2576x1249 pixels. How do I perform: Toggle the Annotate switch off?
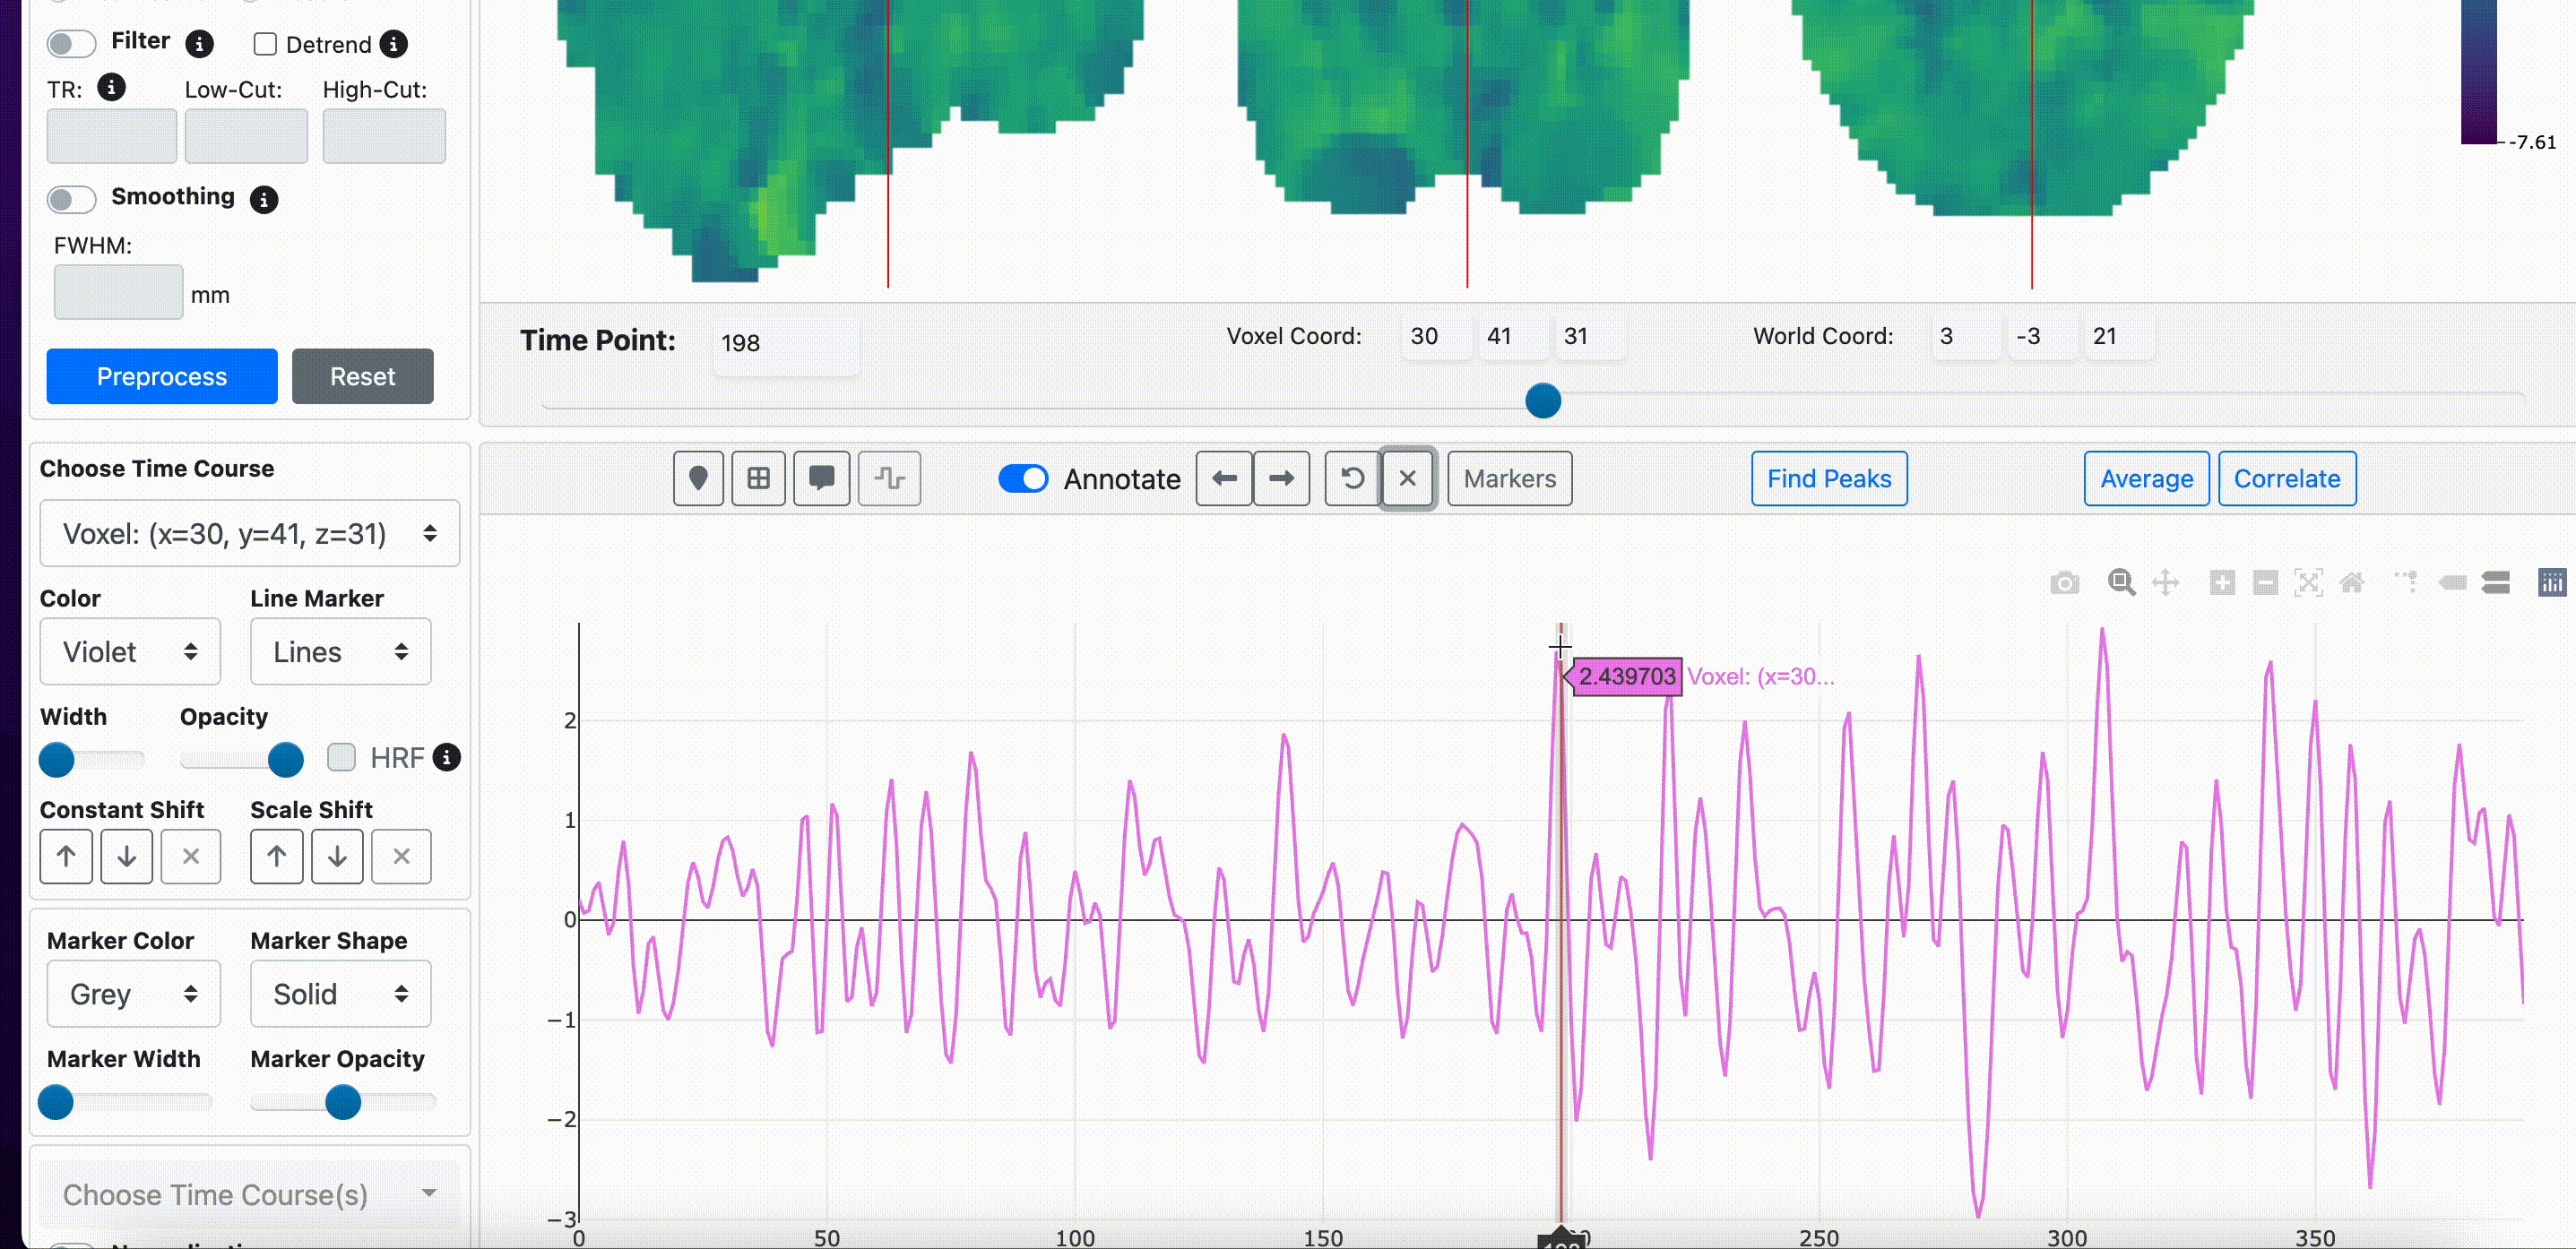click(x=1023, y=478)
